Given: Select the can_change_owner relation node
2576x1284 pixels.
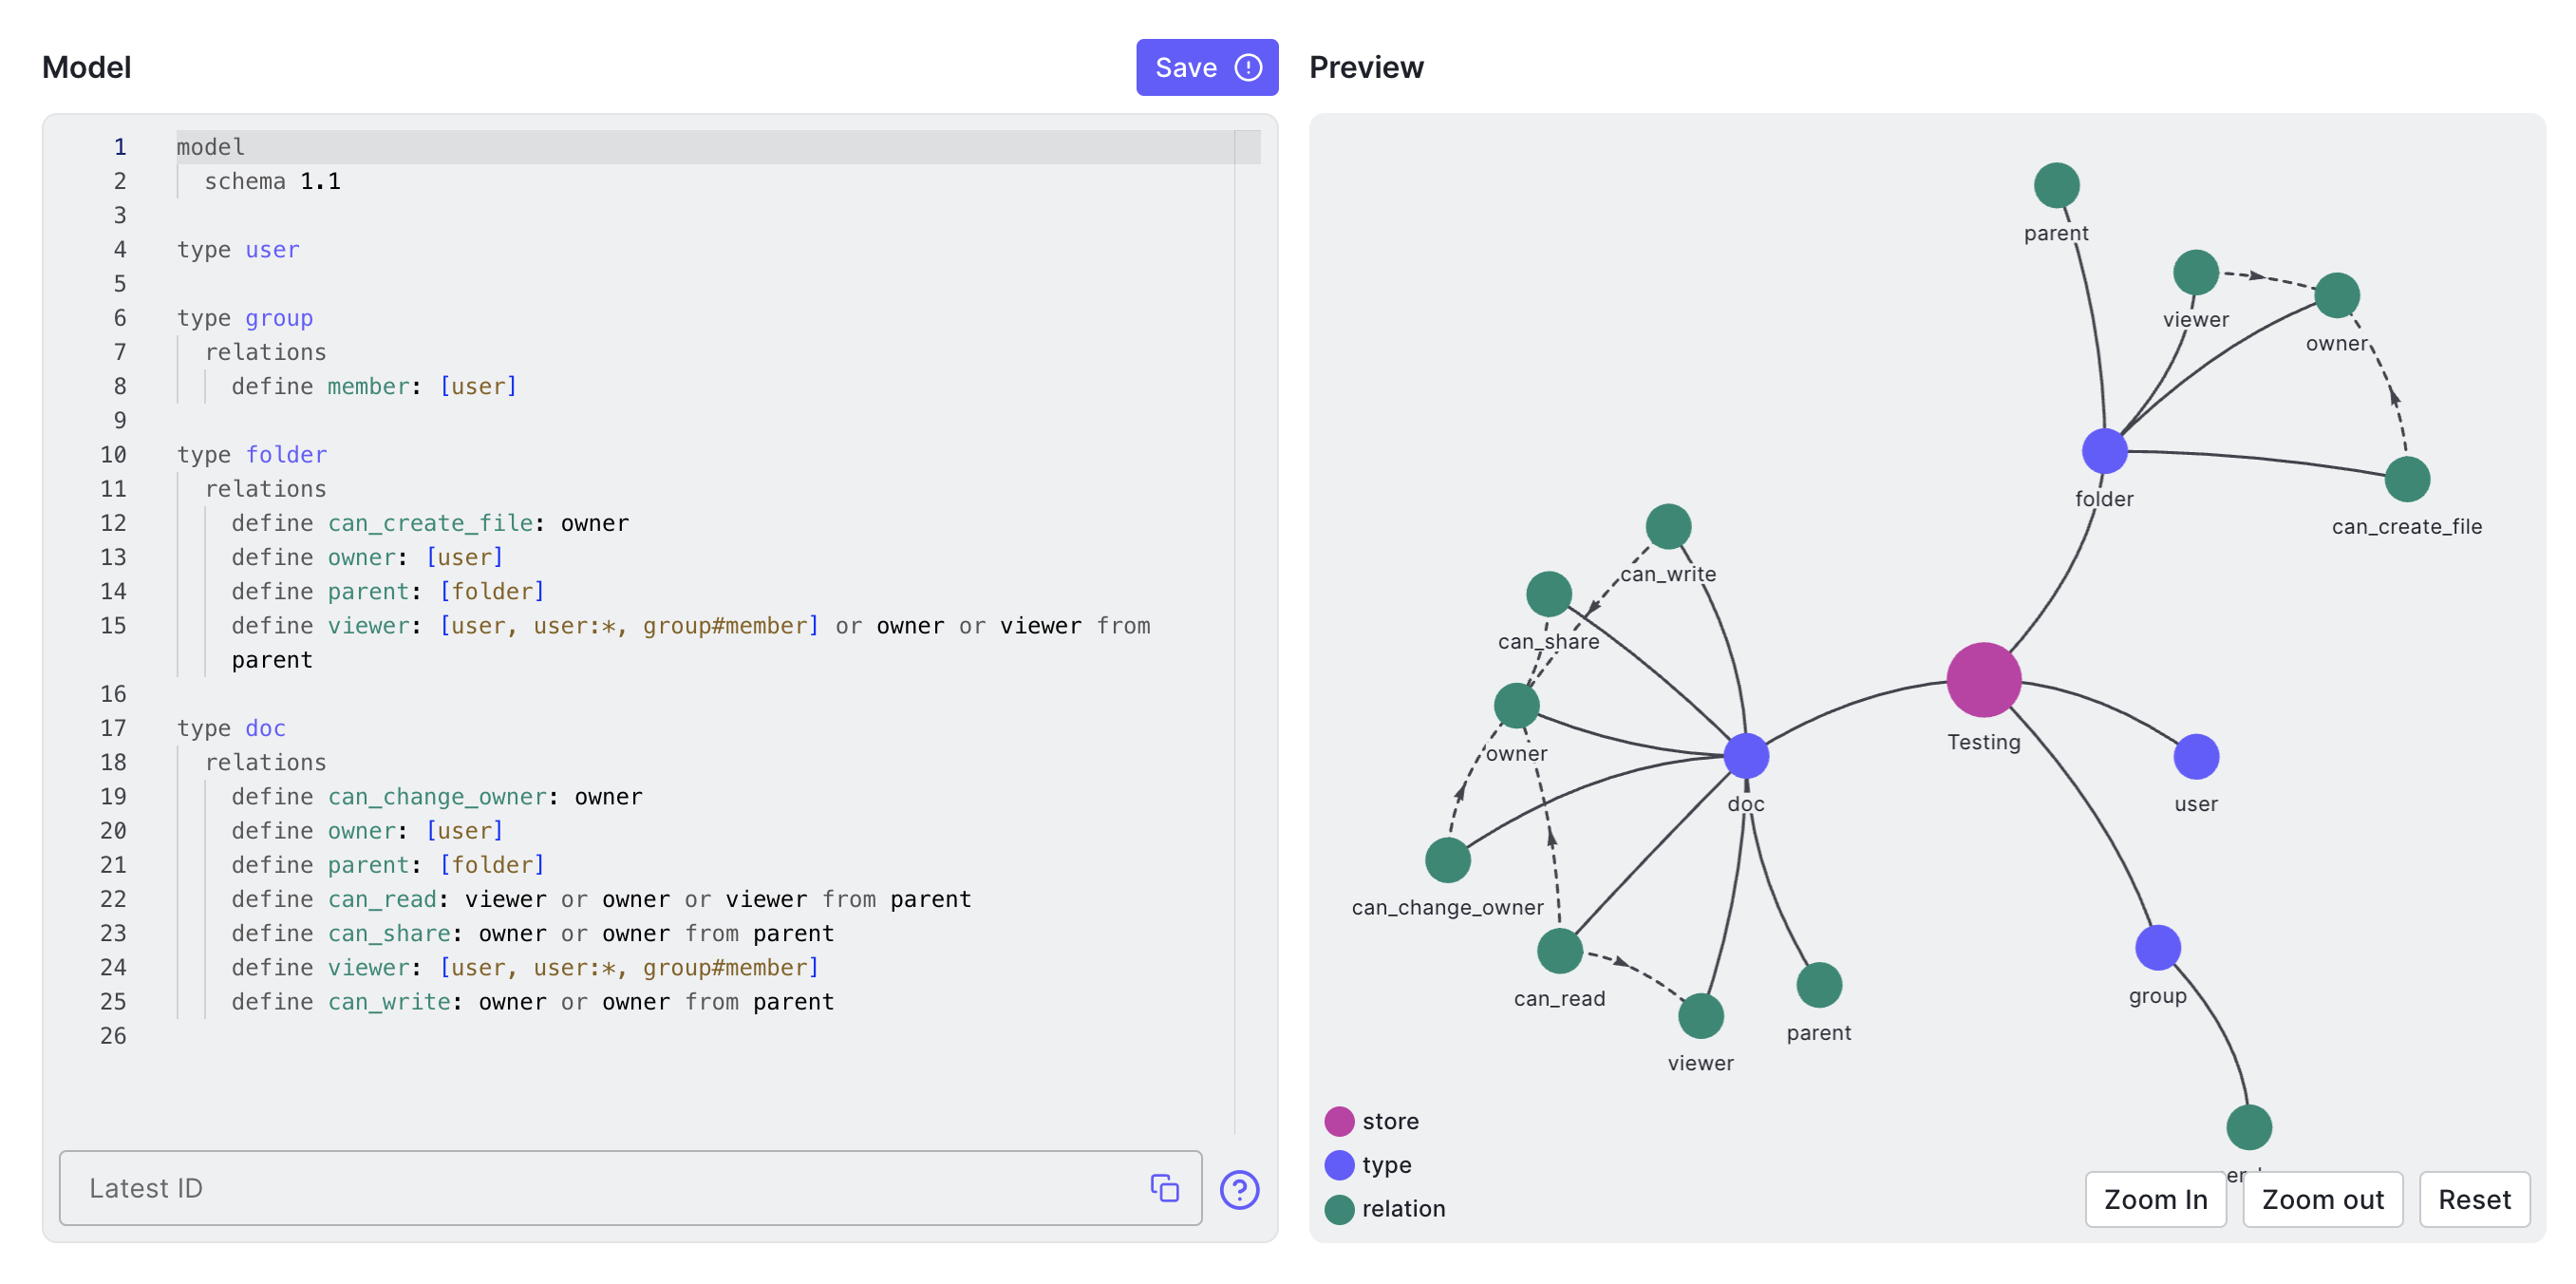Looking at the screenshot, I should (1447, 861).
